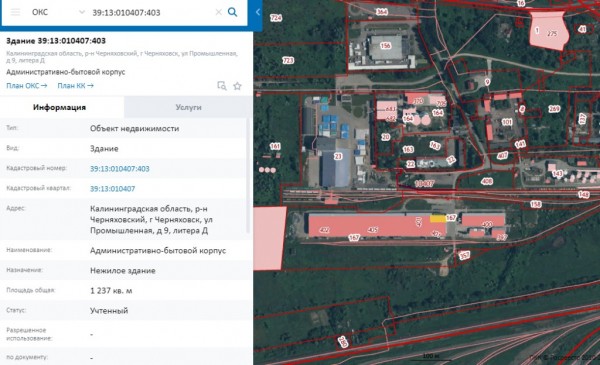Click the info panel vertical scrollbar

pos(248,176)
